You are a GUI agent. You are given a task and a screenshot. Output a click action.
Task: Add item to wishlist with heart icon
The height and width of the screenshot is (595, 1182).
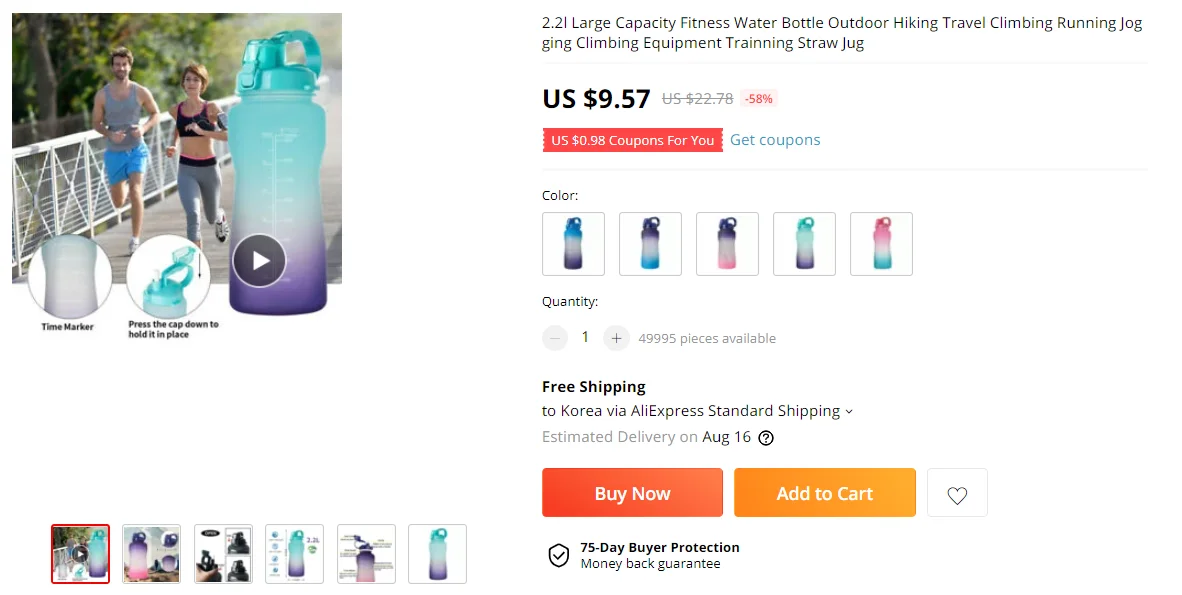coord(957,494)
